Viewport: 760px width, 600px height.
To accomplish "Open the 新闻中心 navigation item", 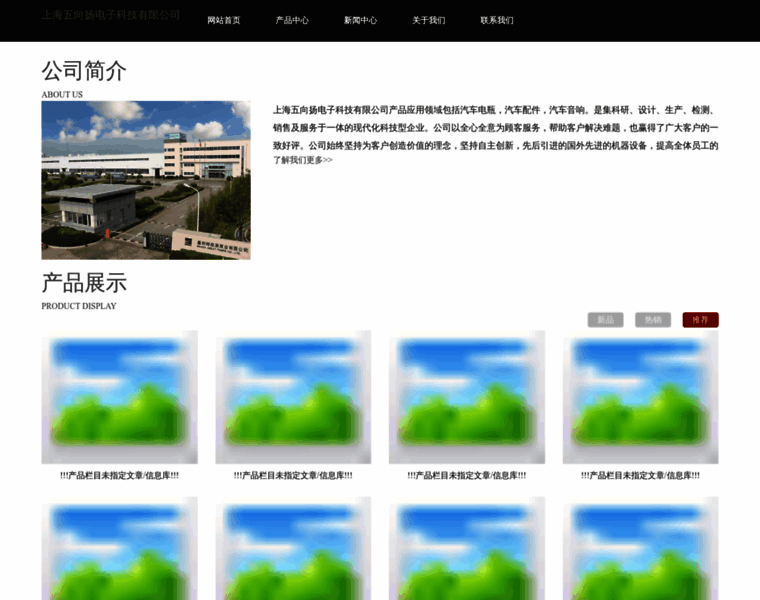I will pyautogui.click(x=360, y=20).
